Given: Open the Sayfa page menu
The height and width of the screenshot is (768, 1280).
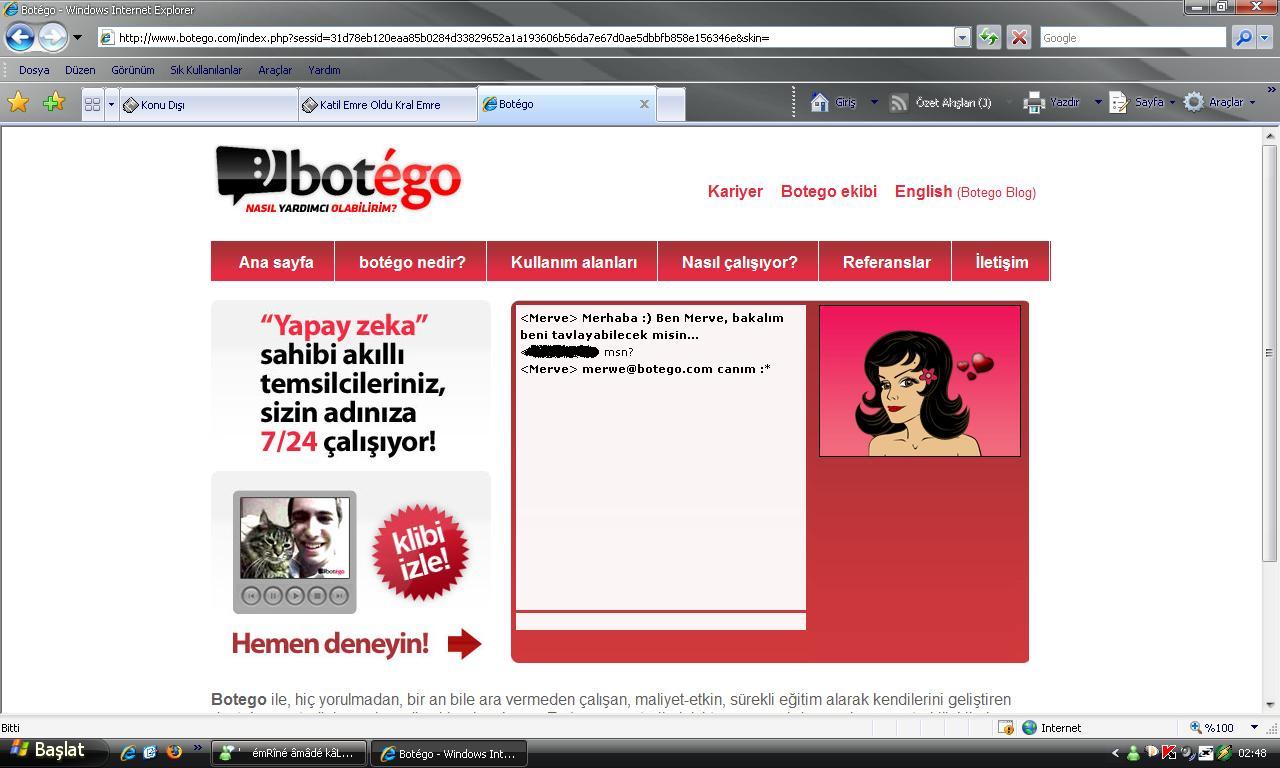Looking at the screenshot, I should (x=1141, y=102).
